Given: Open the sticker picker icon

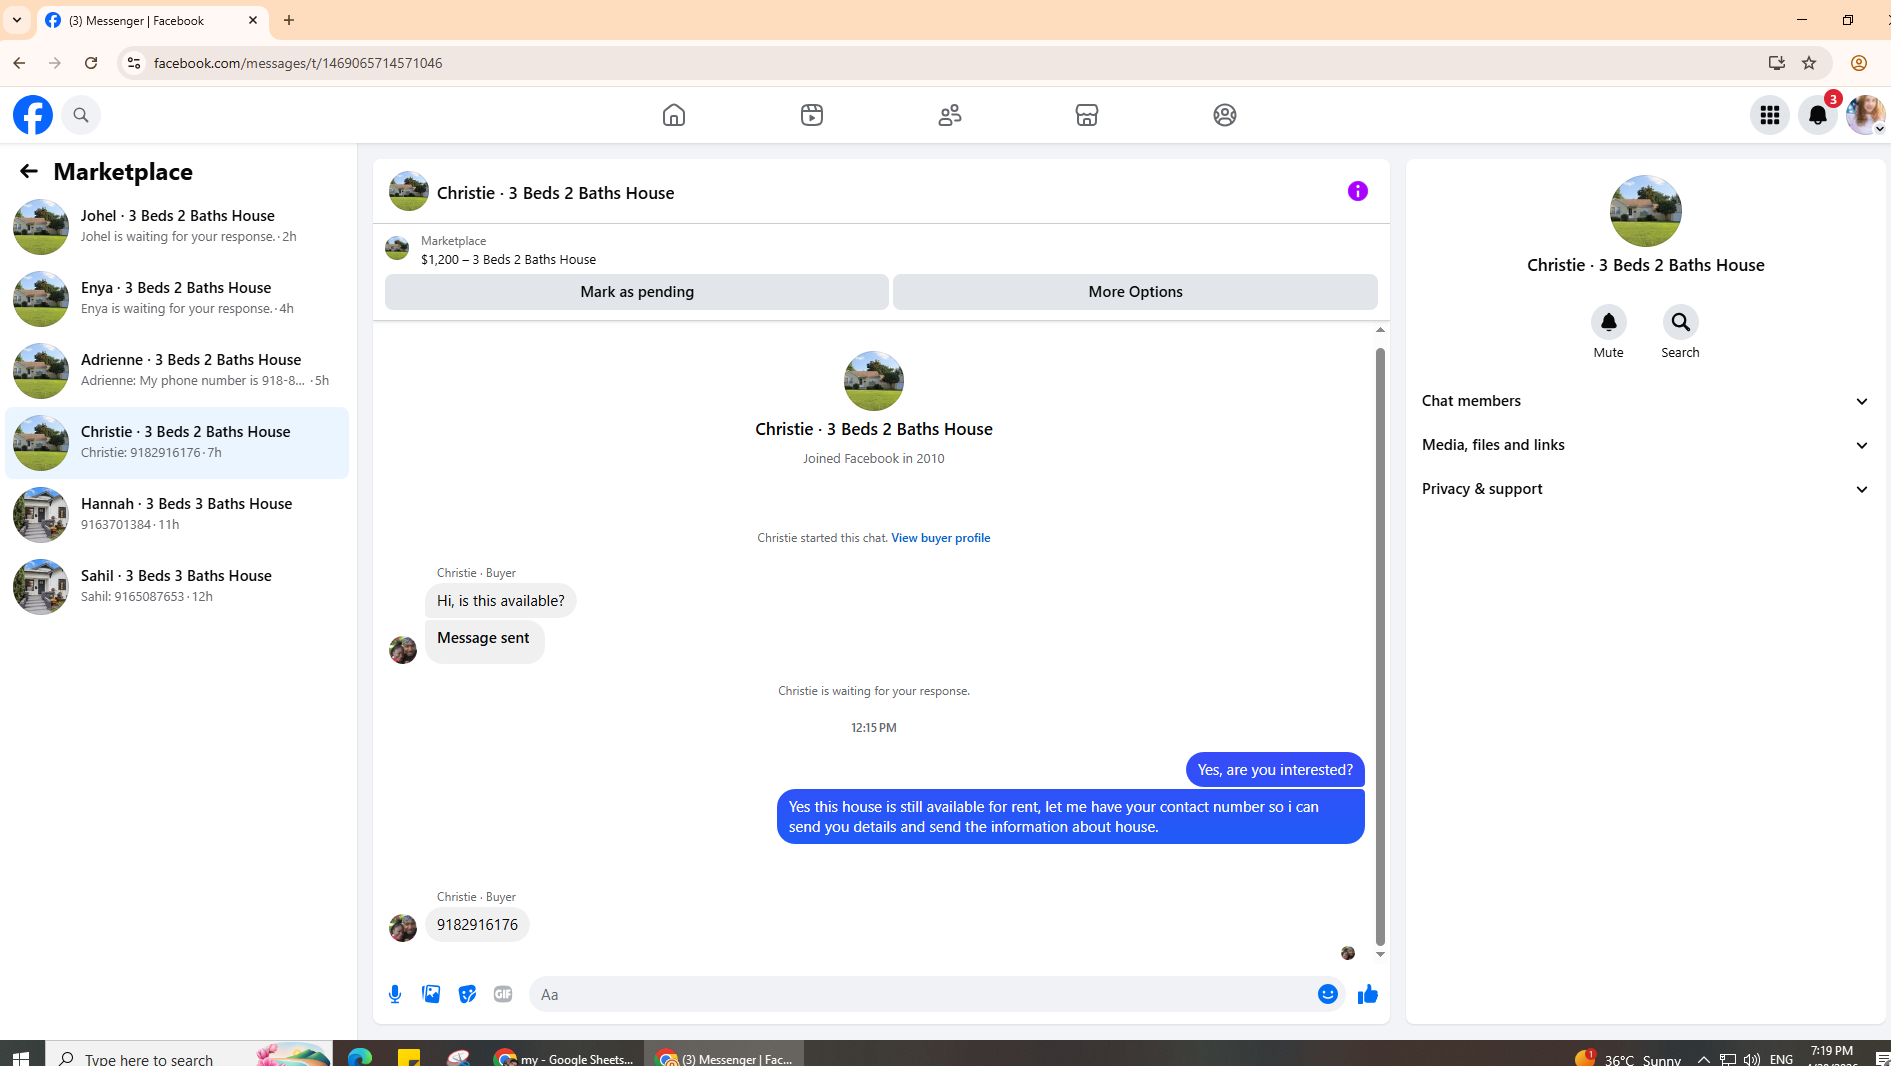Looking at the screenshot, I should (467, 994).
